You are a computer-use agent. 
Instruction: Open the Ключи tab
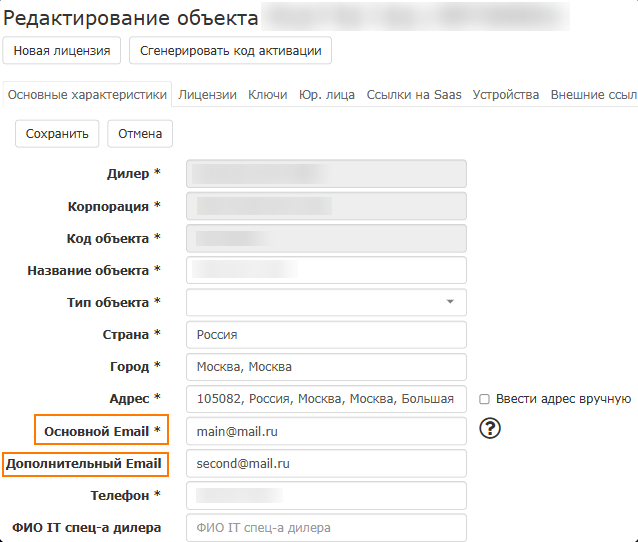tap(267, 95)
